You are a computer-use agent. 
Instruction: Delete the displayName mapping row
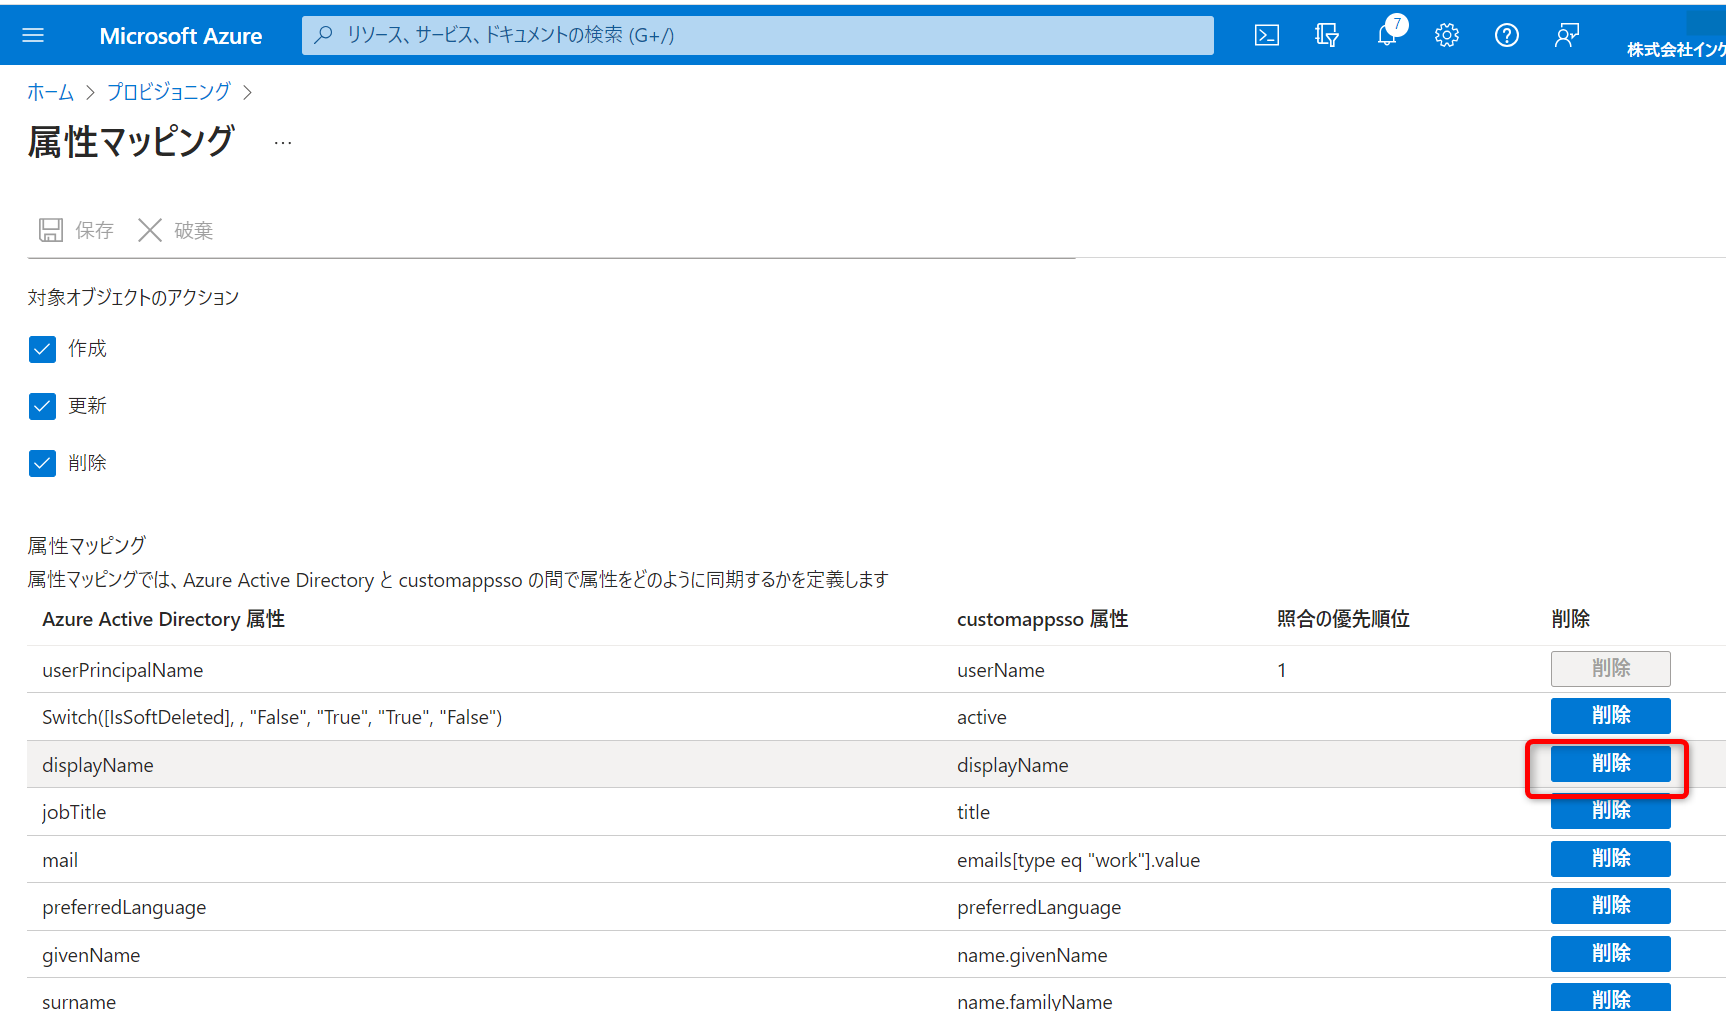(x=1610, y=764)
